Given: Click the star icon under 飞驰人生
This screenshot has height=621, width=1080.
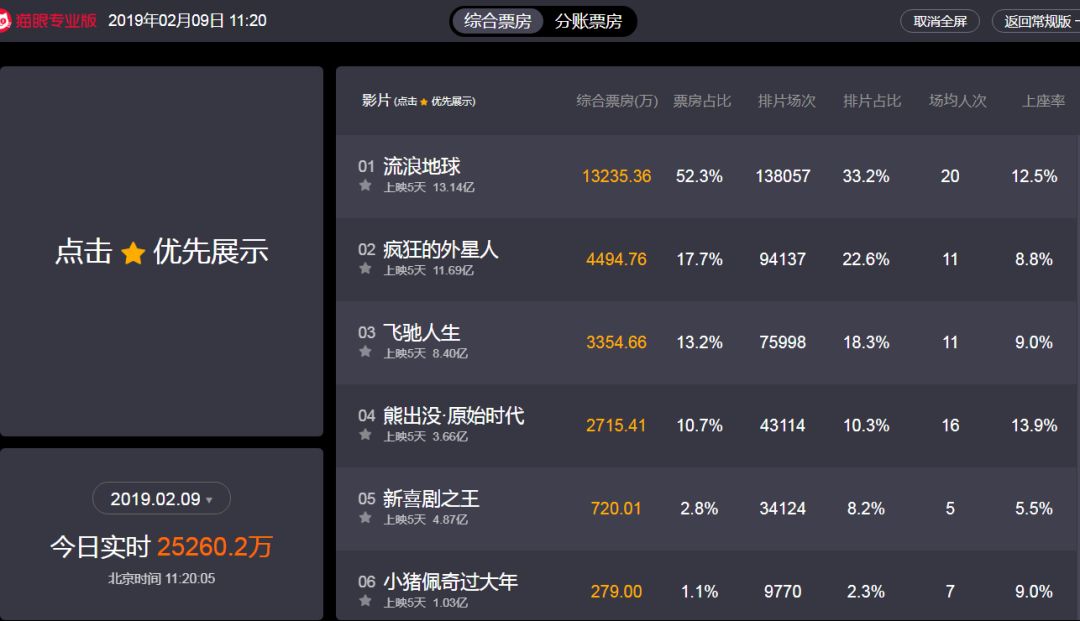Looking at the screenshot, I should point(366,352).
